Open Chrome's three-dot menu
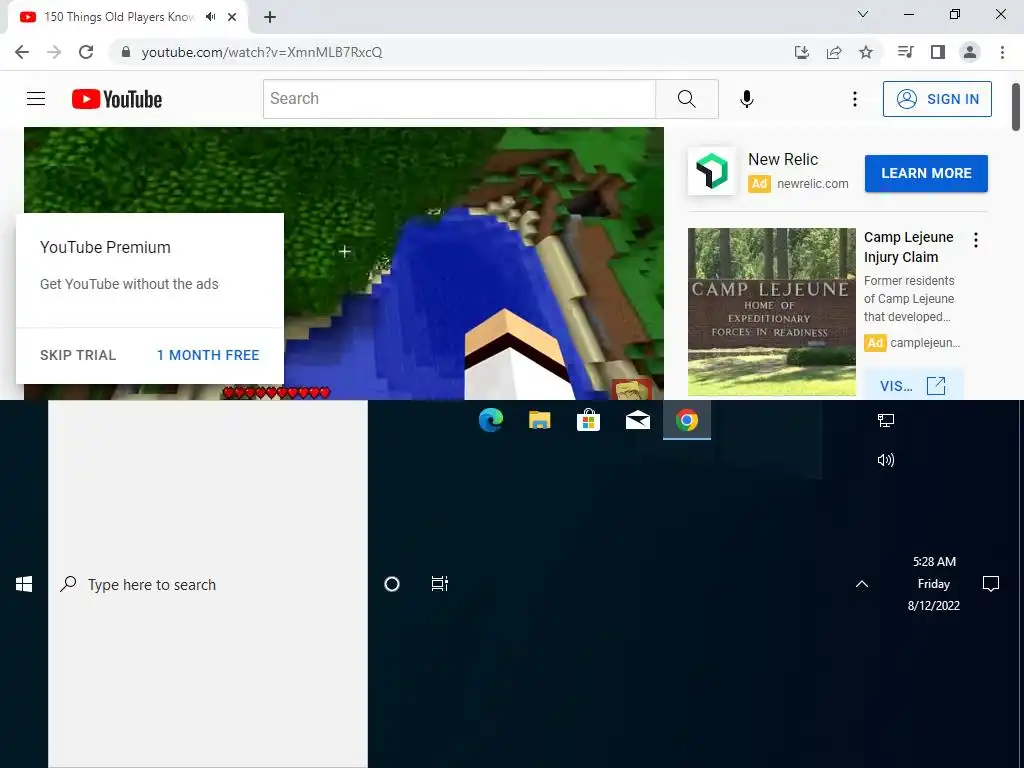Image resolution: width=1024 pixels, height=768 pixels. [1002, 52]
